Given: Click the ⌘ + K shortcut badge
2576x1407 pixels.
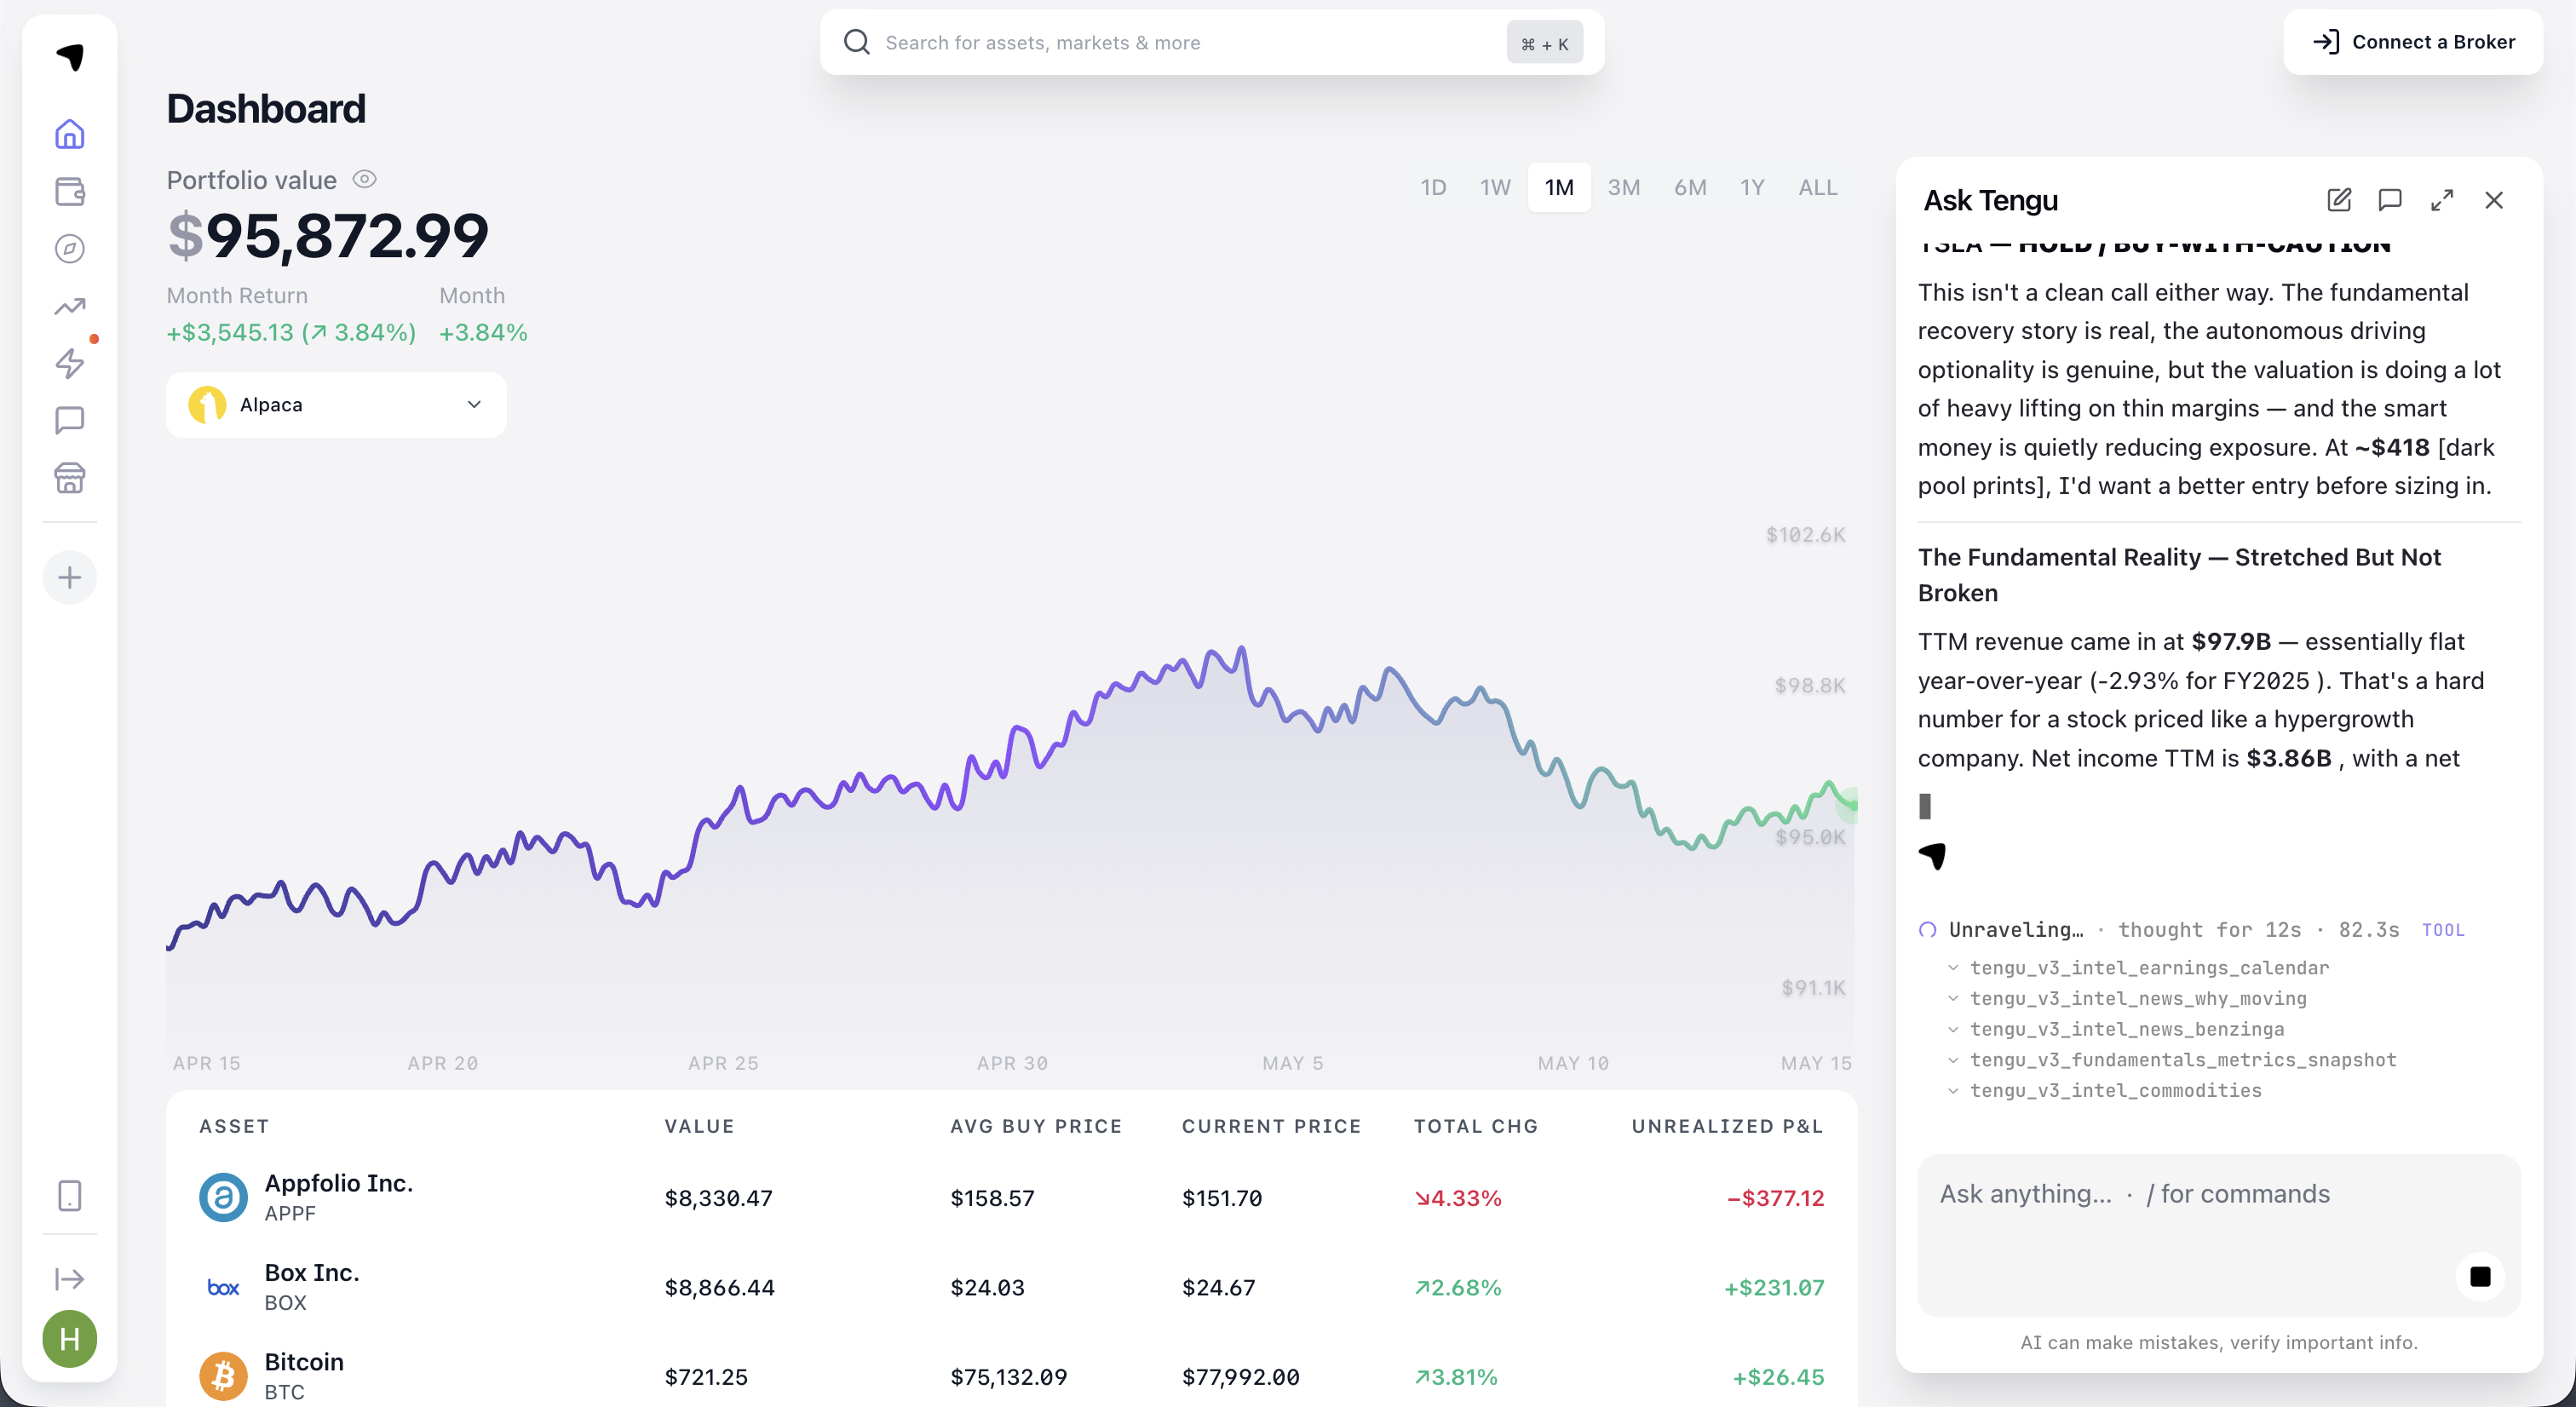Looking at the screenshot, I should pos(1544,43).
